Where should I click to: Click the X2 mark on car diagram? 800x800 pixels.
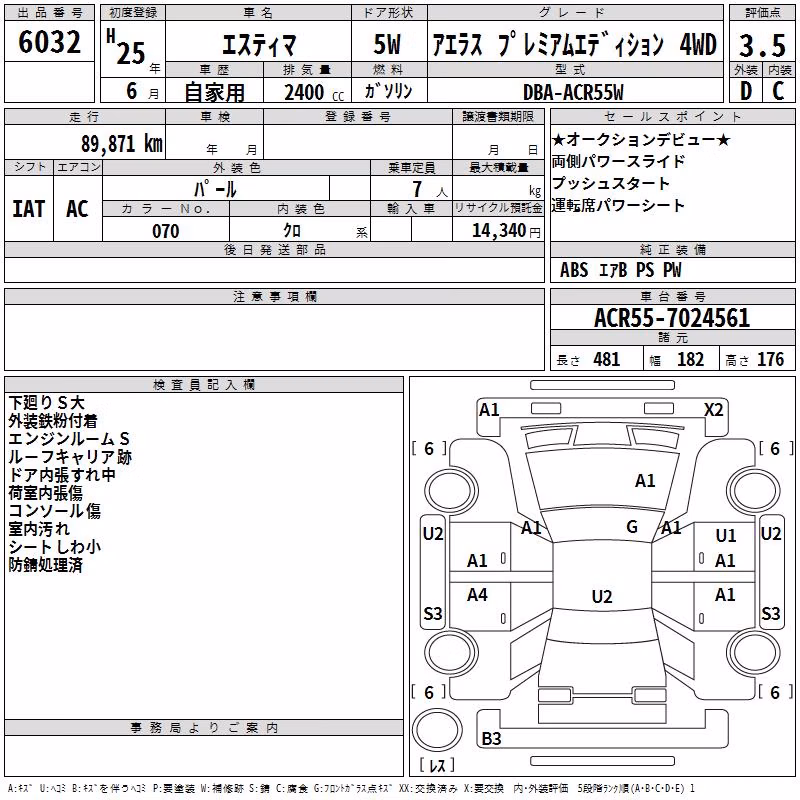(x=713, y=410)
